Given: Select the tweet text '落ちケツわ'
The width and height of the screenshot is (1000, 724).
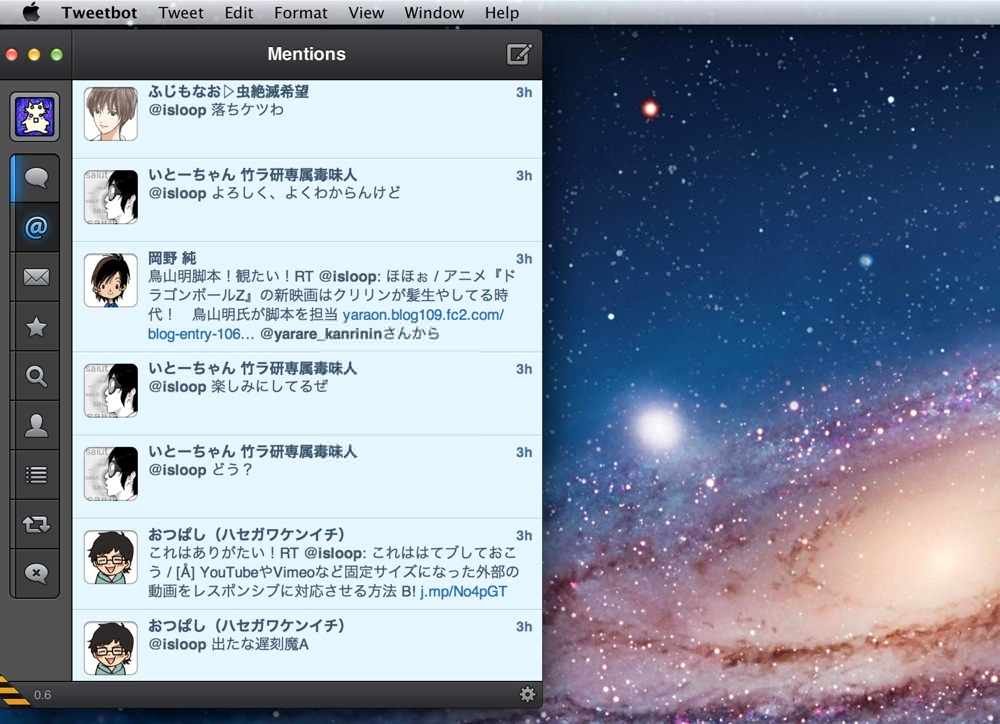Looking at the screenshot, I should [247, 110].
